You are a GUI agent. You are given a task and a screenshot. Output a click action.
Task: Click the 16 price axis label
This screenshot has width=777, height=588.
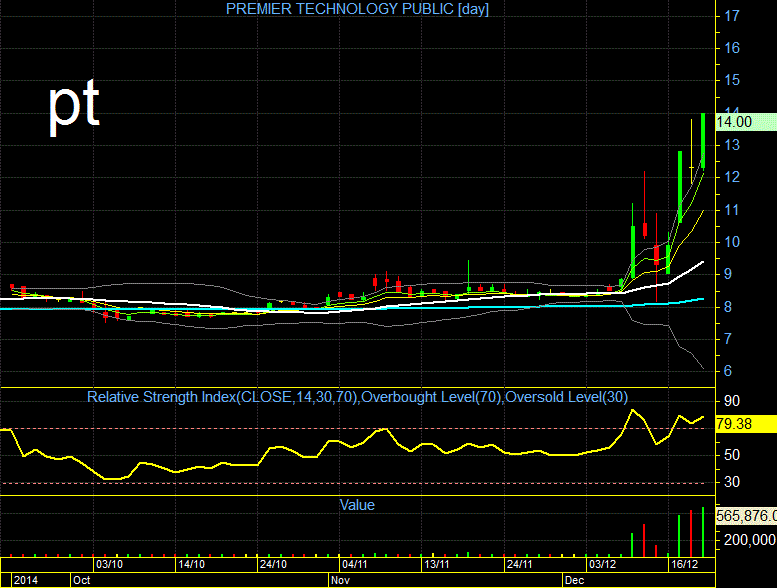[732, 48]
